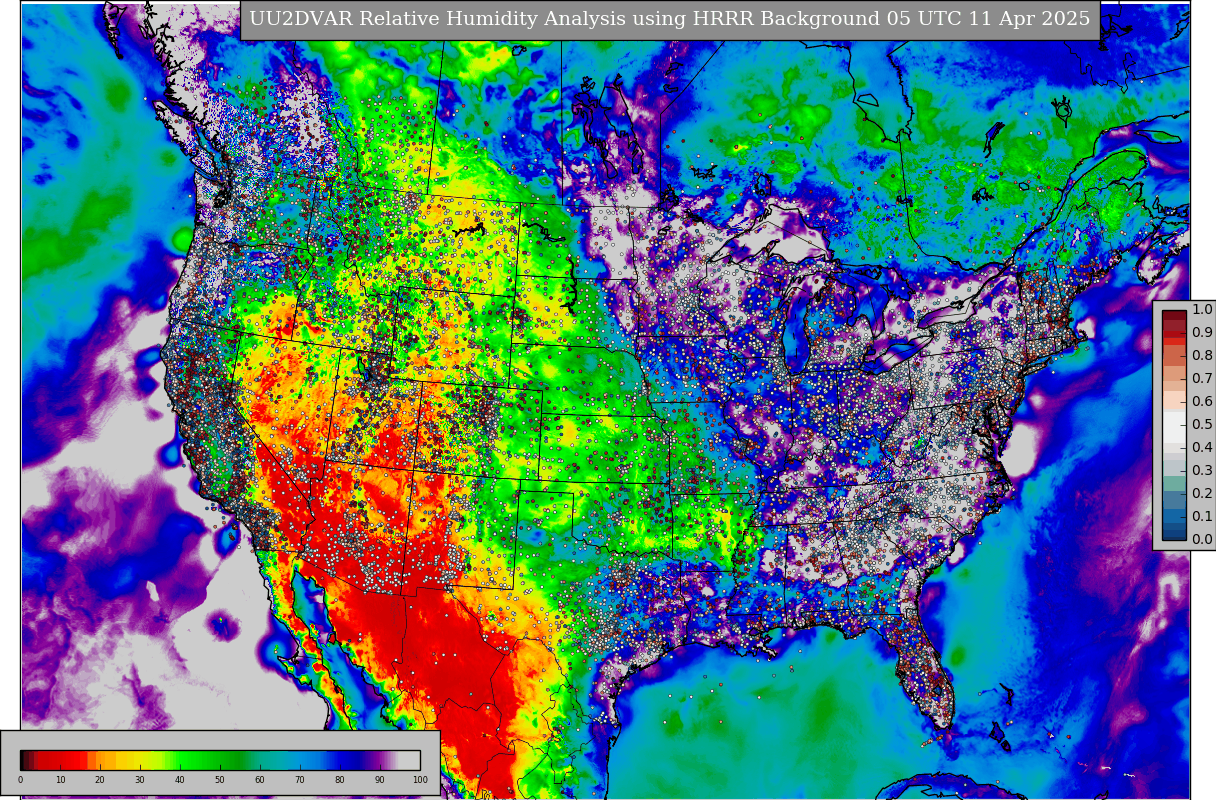
Task: Click the 90 tick label on humidity colorbar
Action: click(x=380, y=780)
